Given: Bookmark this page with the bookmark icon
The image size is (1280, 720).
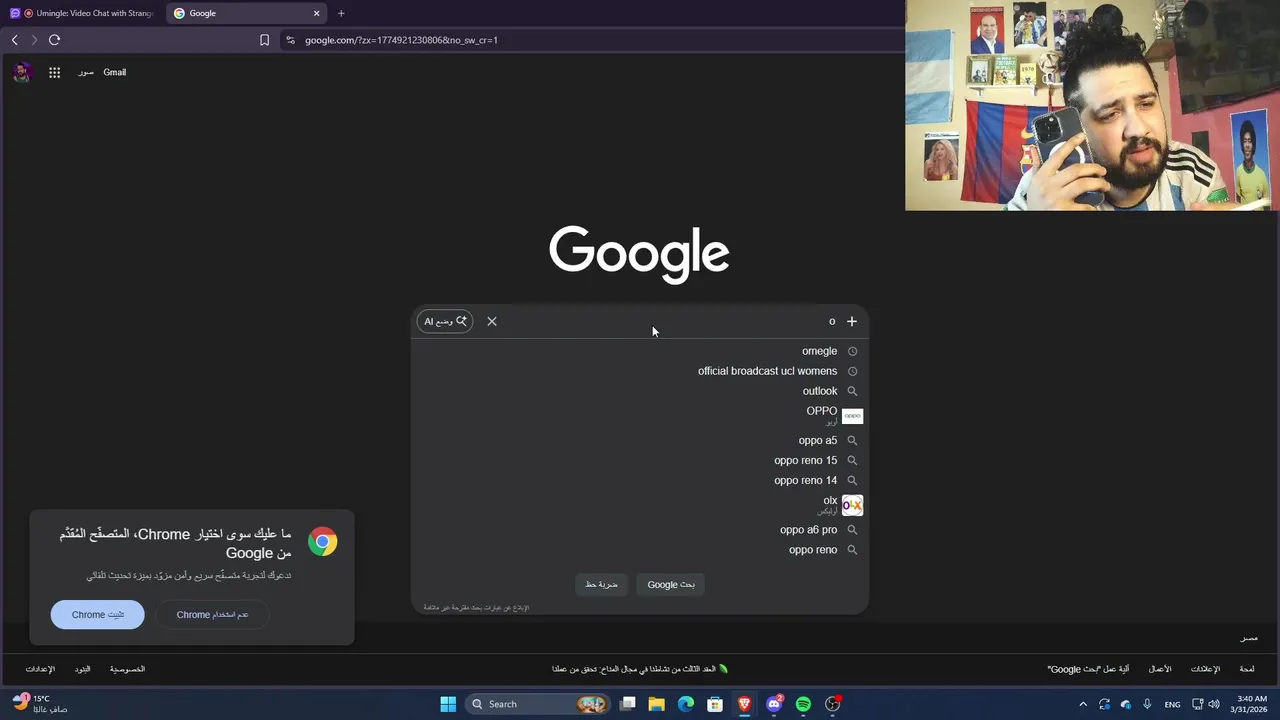Looking at the screenshot, I should click(x=264, y=40).
